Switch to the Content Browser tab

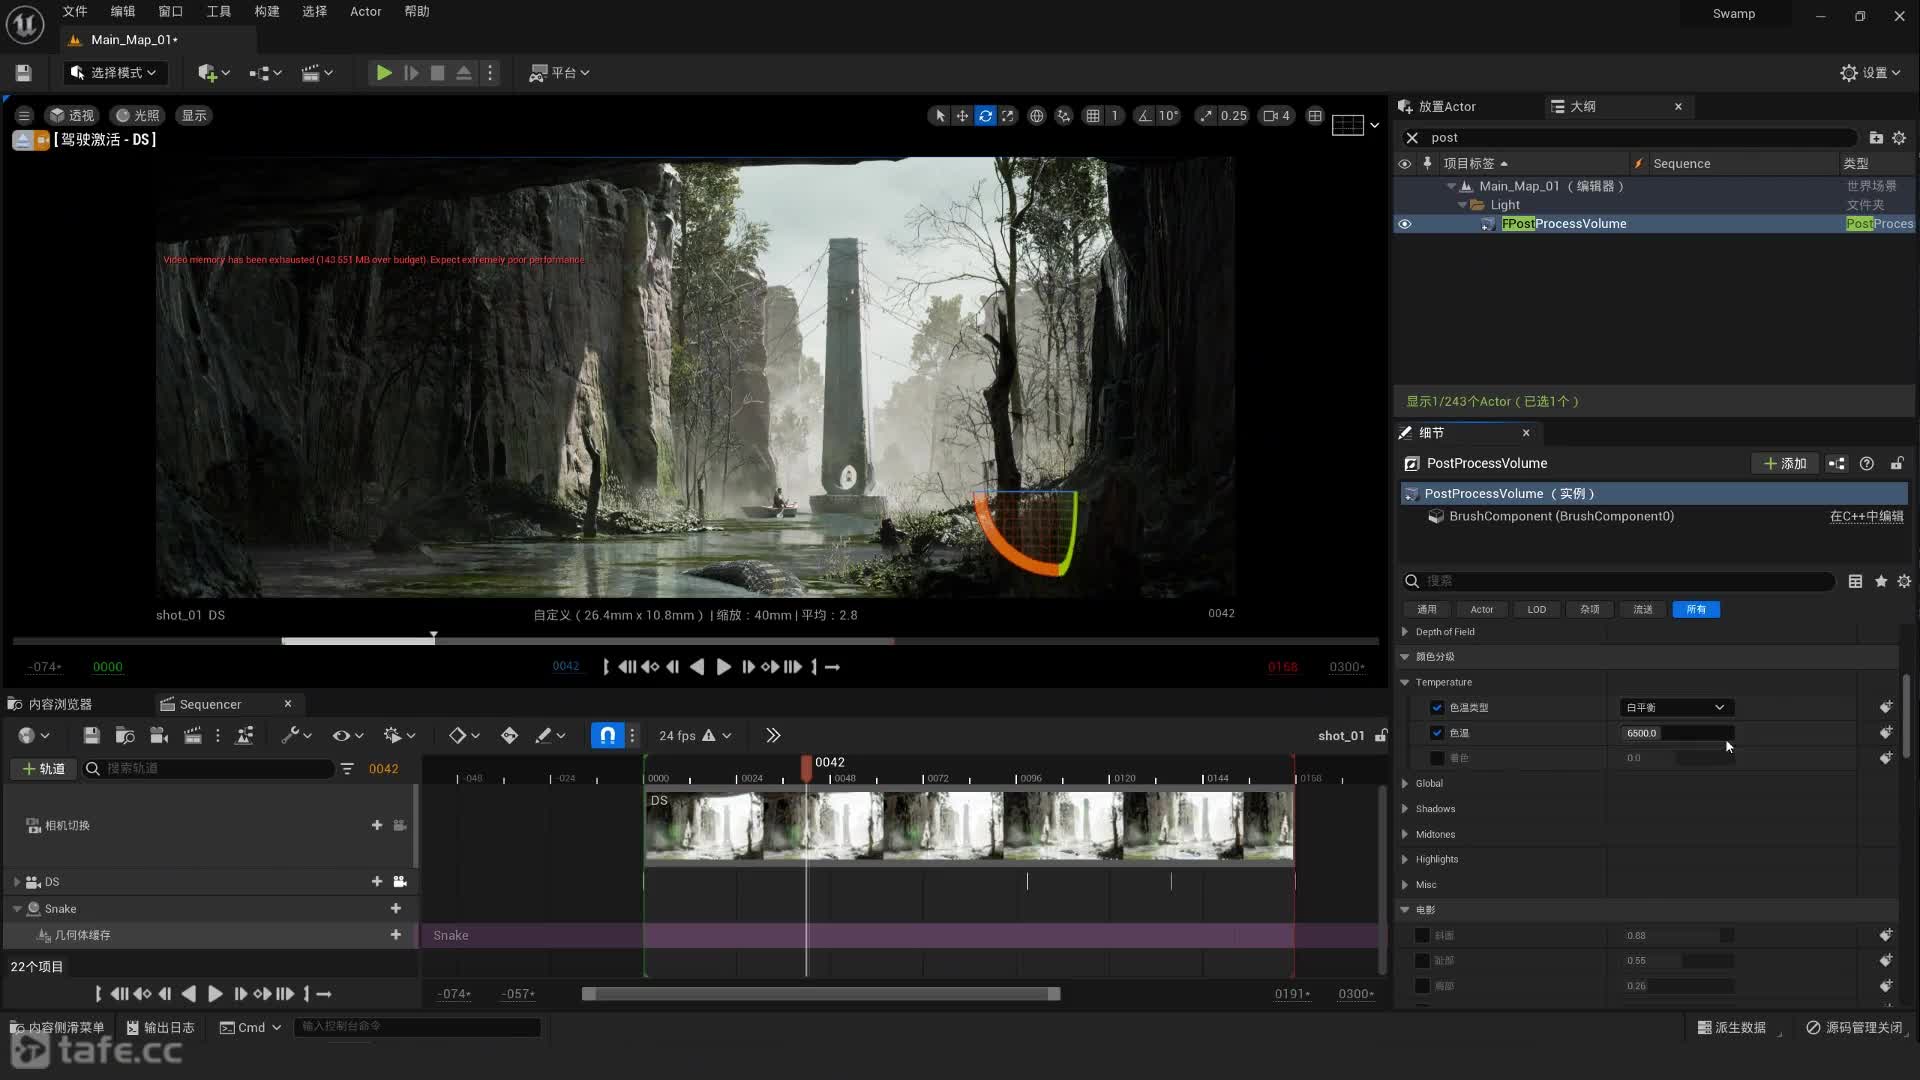pos(60,704)
